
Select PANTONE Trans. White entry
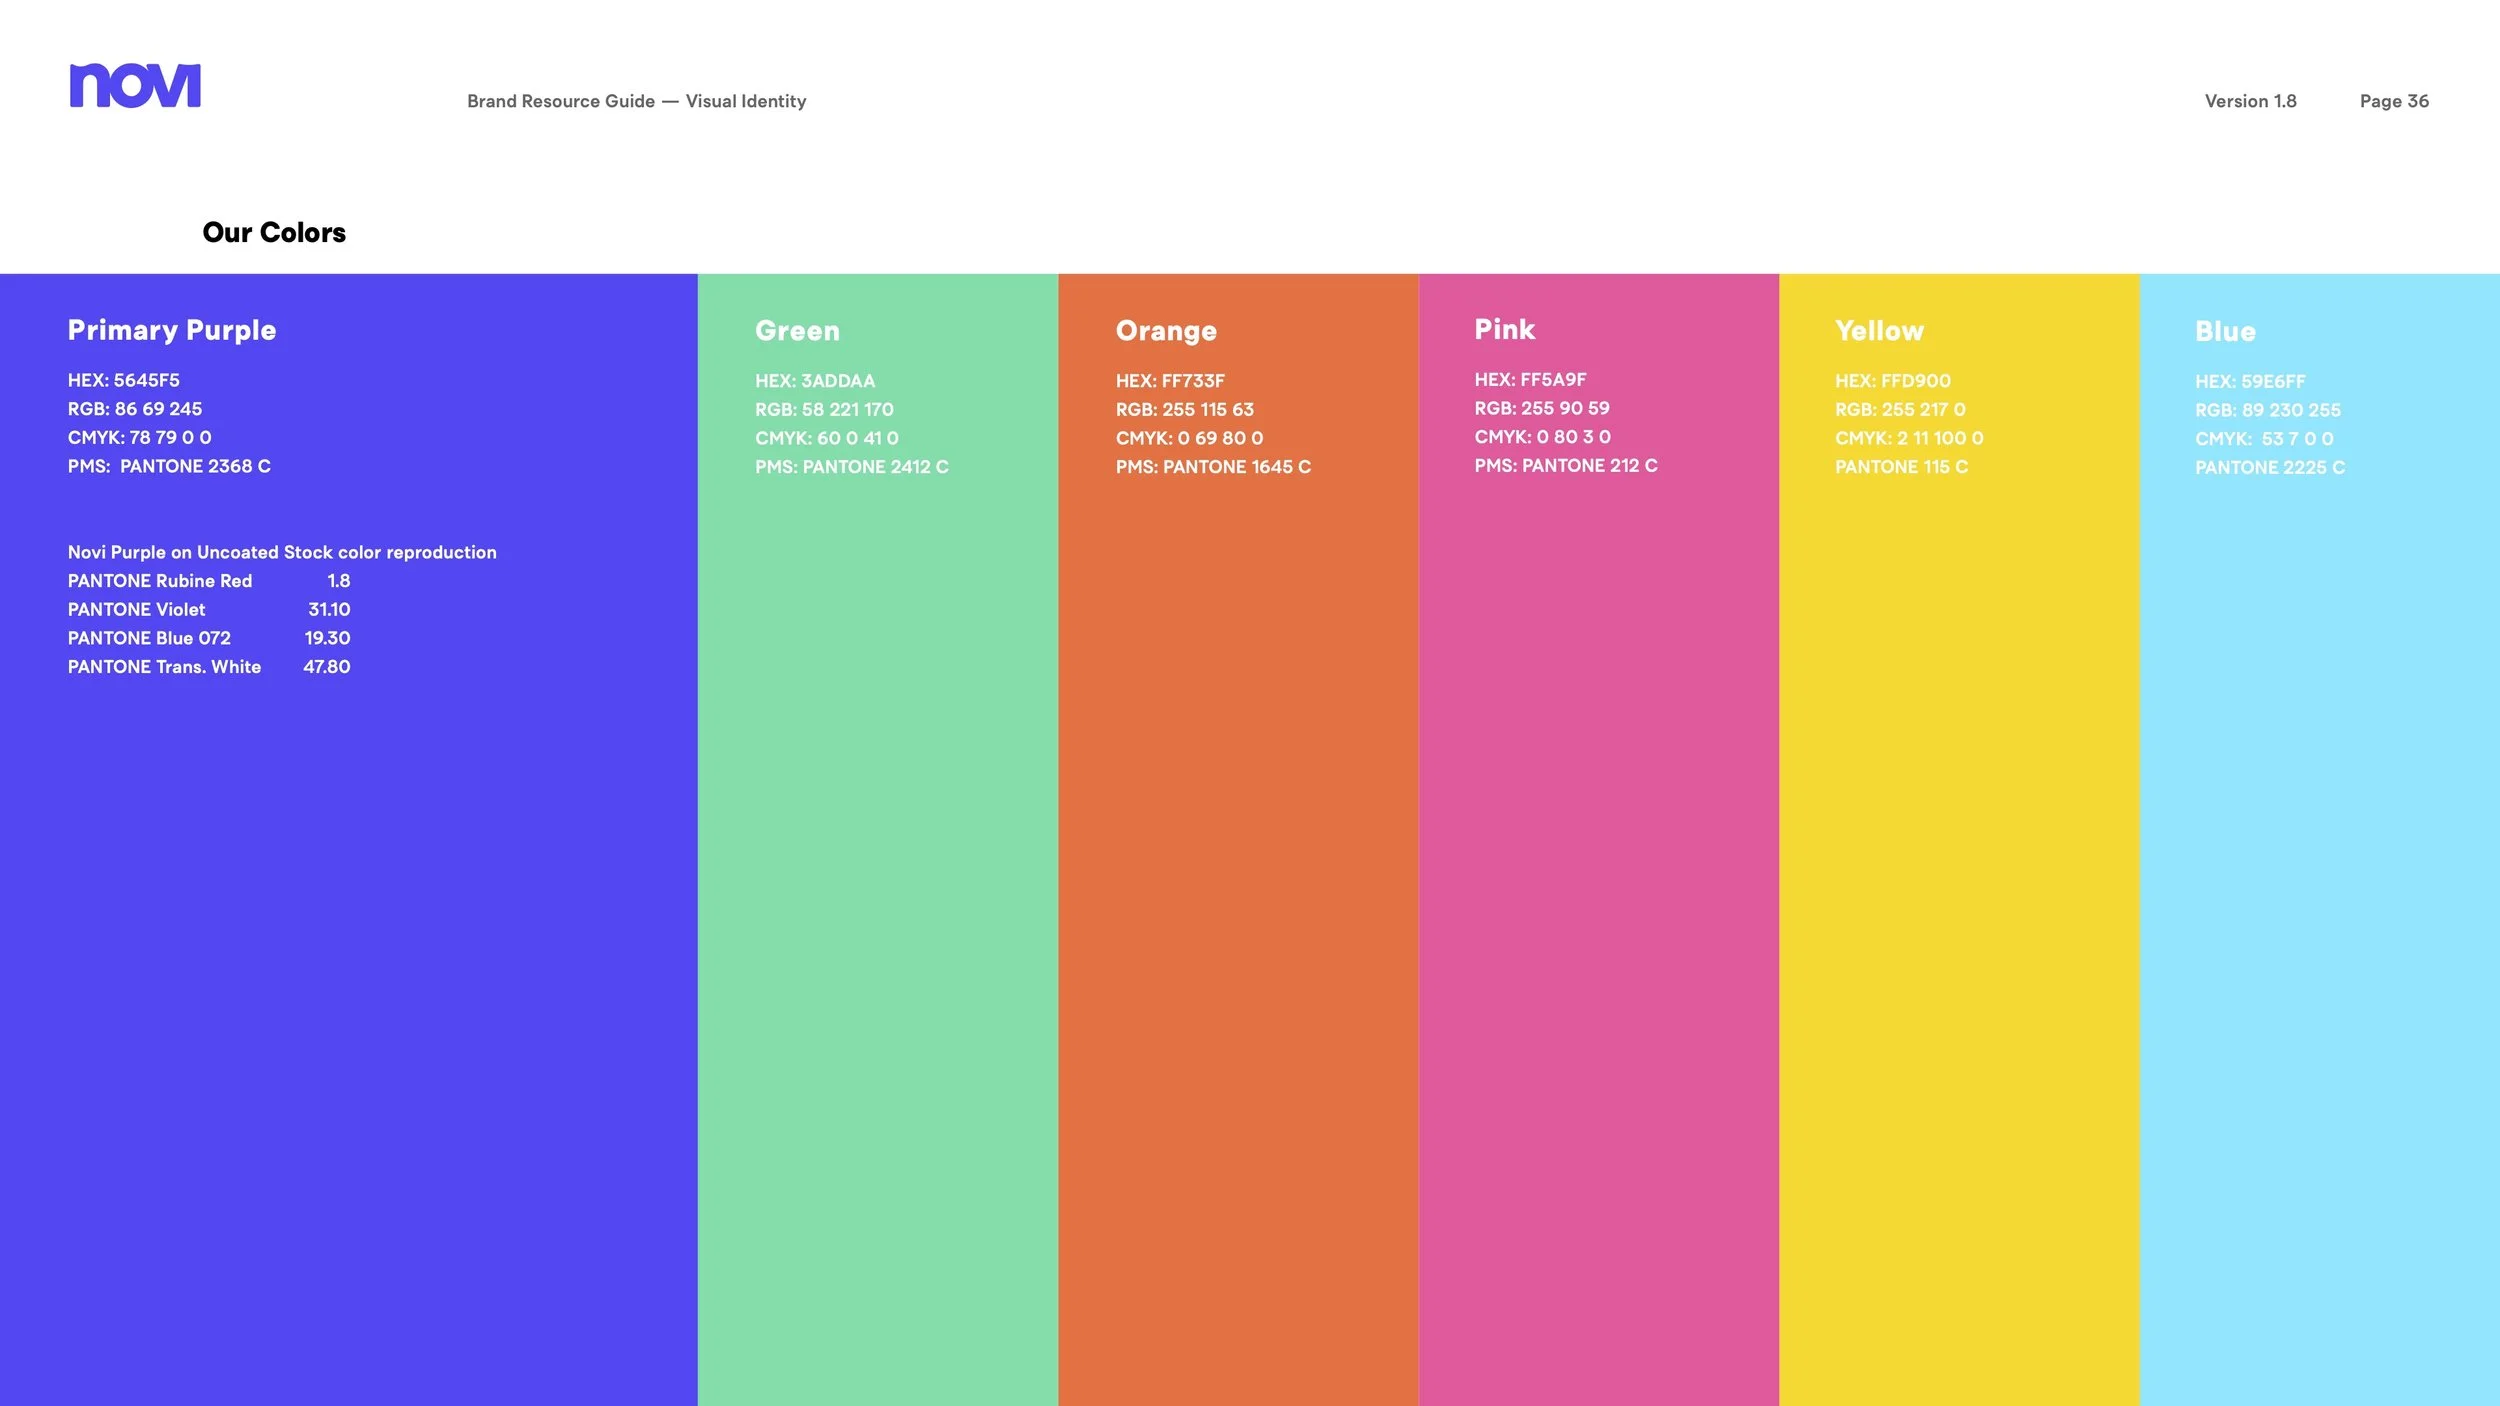click(x=164, y=666)
